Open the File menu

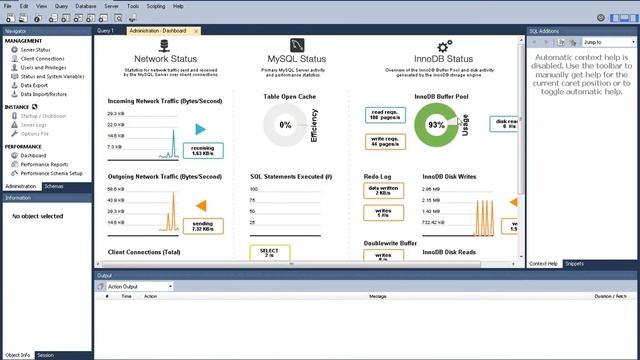tap(7, 6)
